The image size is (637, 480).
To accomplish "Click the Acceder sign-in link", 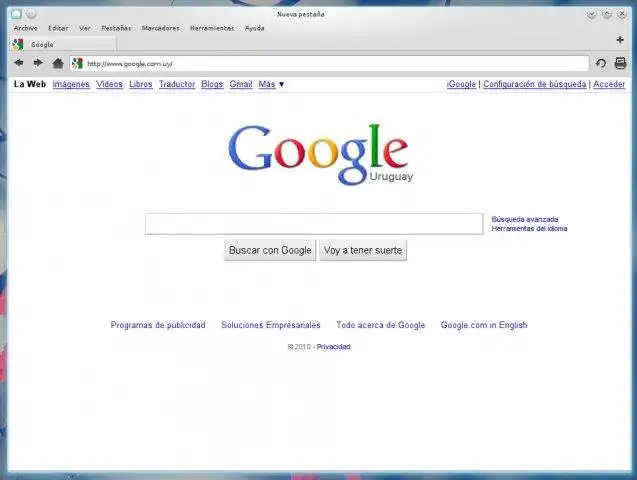I will (609, 84).
